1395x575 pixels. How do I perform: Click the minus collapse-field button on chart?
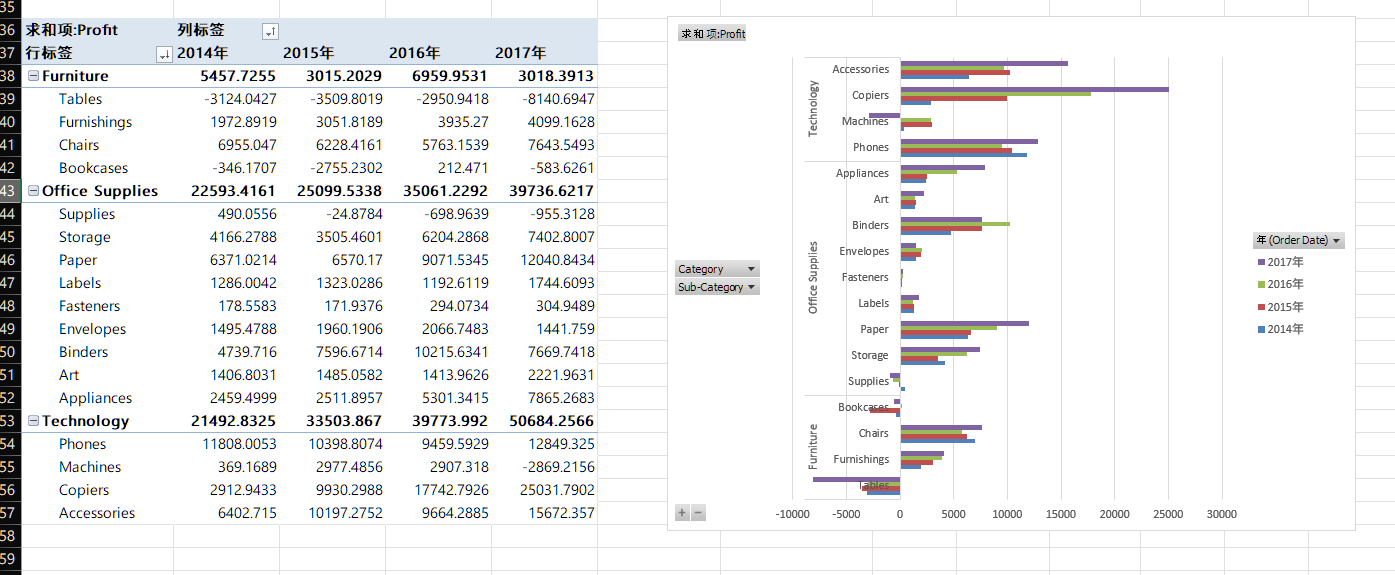[x=698, y=513]
